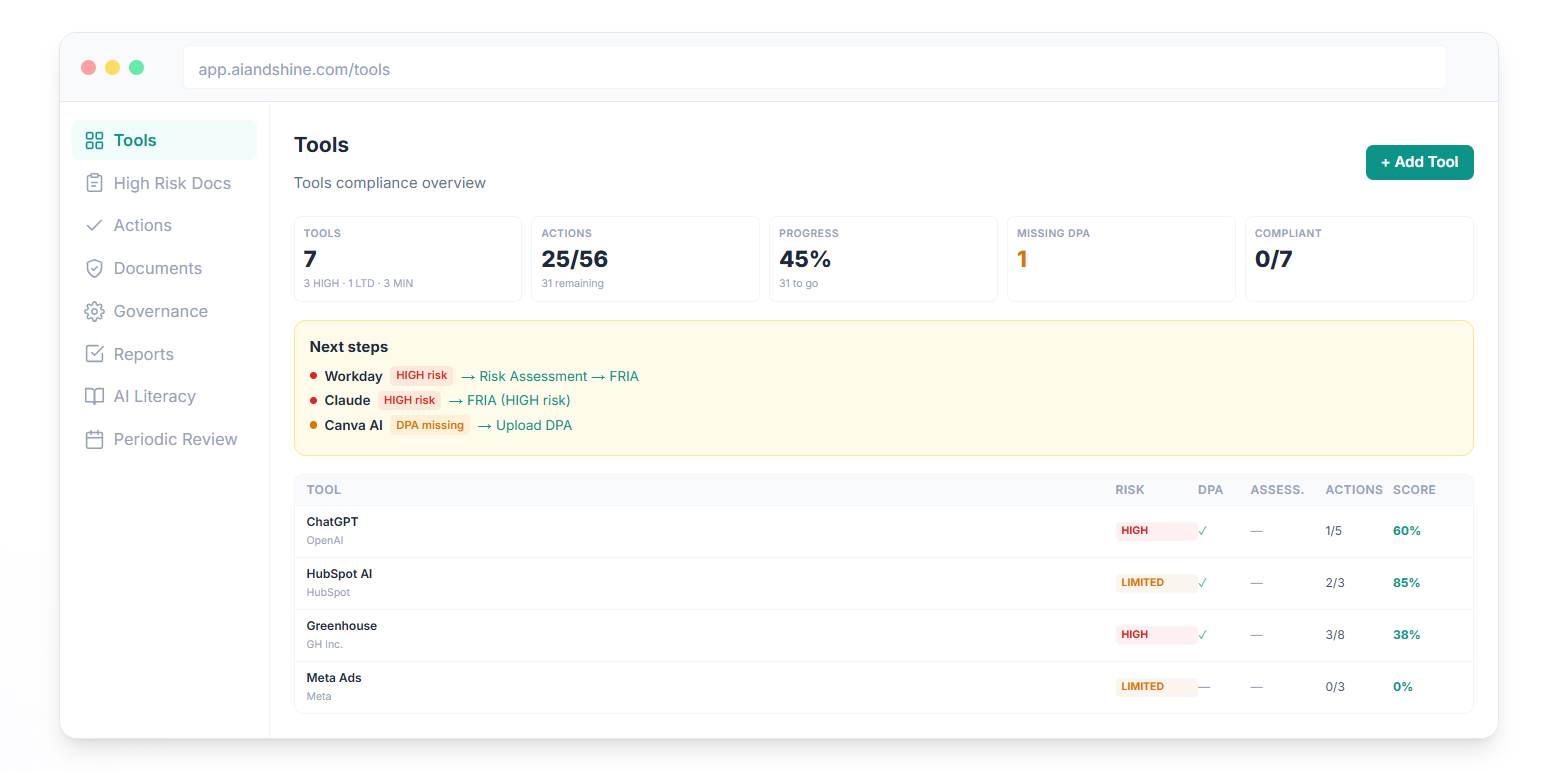Click the AI Literacy book icon
Image resolution: width=1549 pixels, height=771 pixels.
click(x=94, y=396)
